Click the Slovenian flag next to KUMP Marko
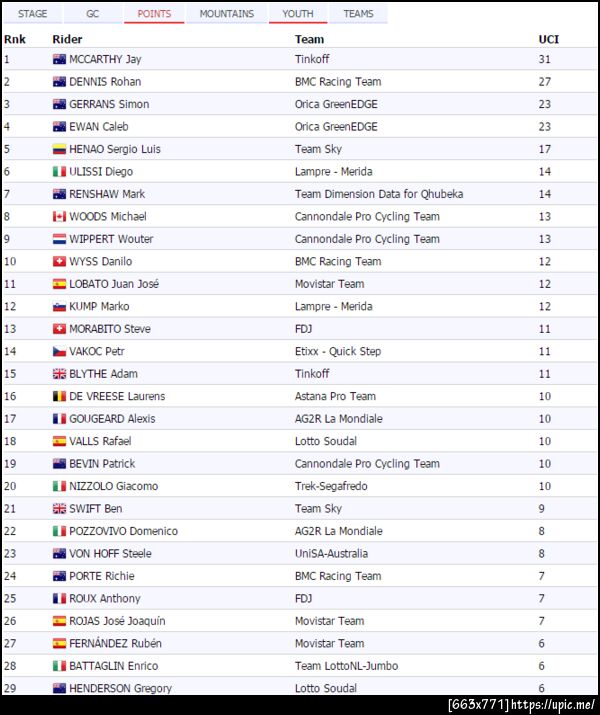Screen dimensions: 600x715 [59, 306]
